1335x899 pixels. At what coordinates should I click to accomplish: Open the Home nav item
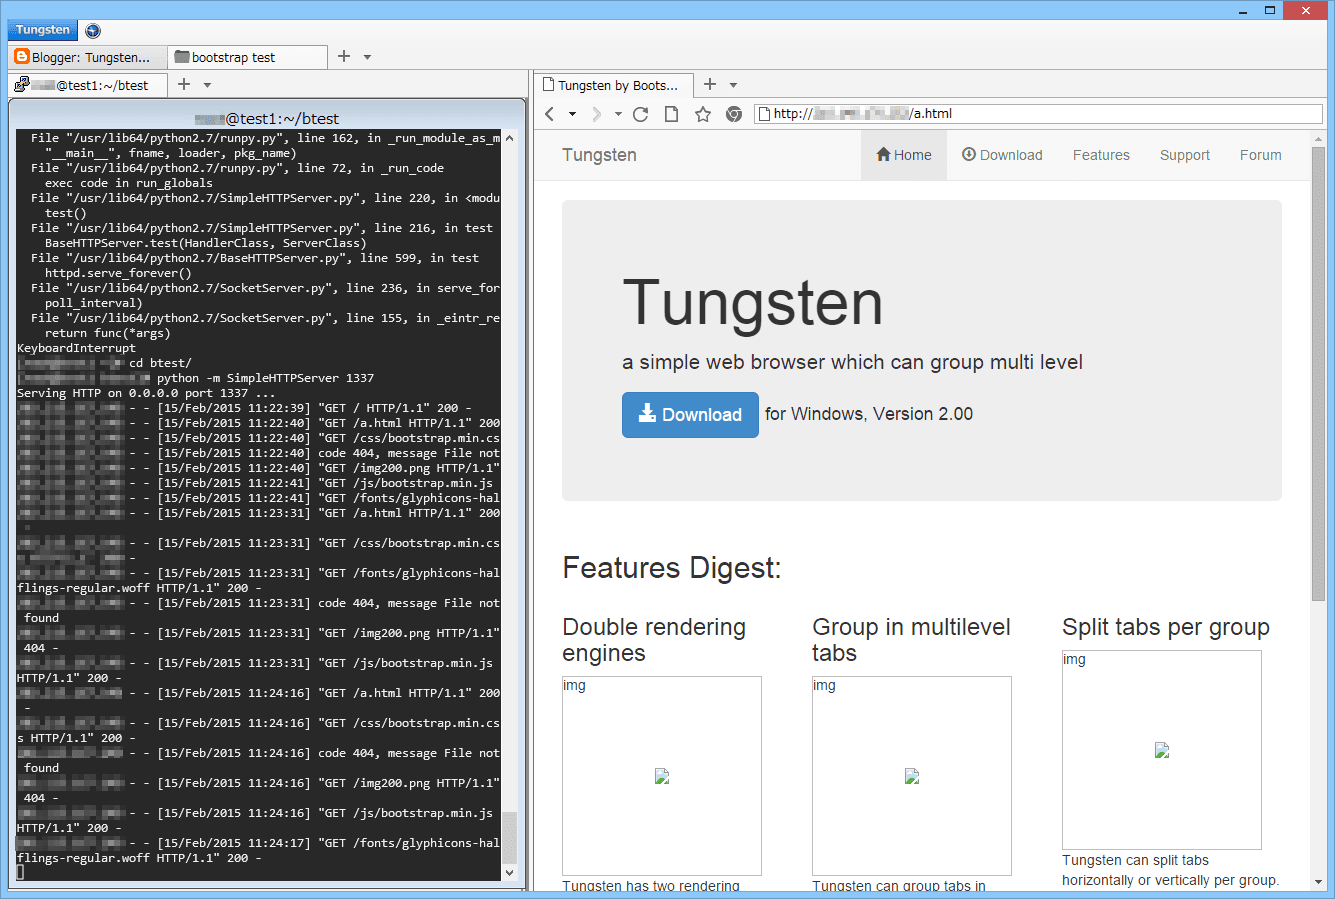[x=904, y=155]
